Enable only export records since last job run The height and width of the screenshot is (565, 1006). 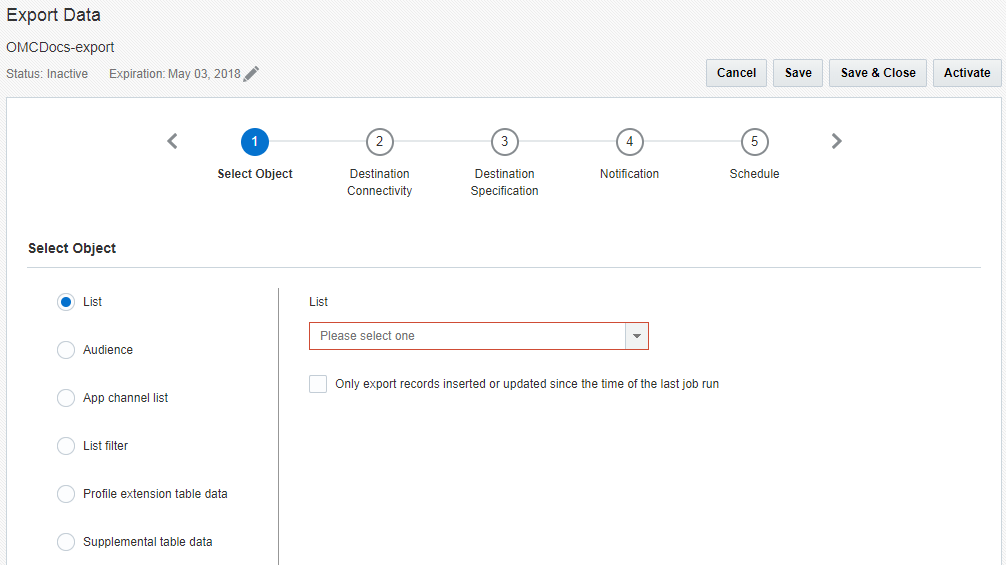tap(318, 384)
